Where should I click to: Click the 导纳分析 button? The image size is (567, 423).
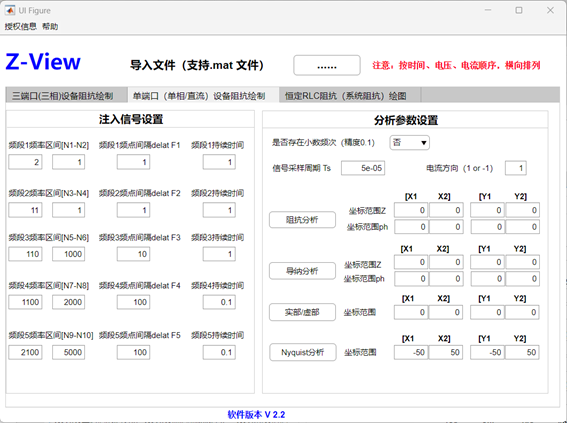point(302,271)
